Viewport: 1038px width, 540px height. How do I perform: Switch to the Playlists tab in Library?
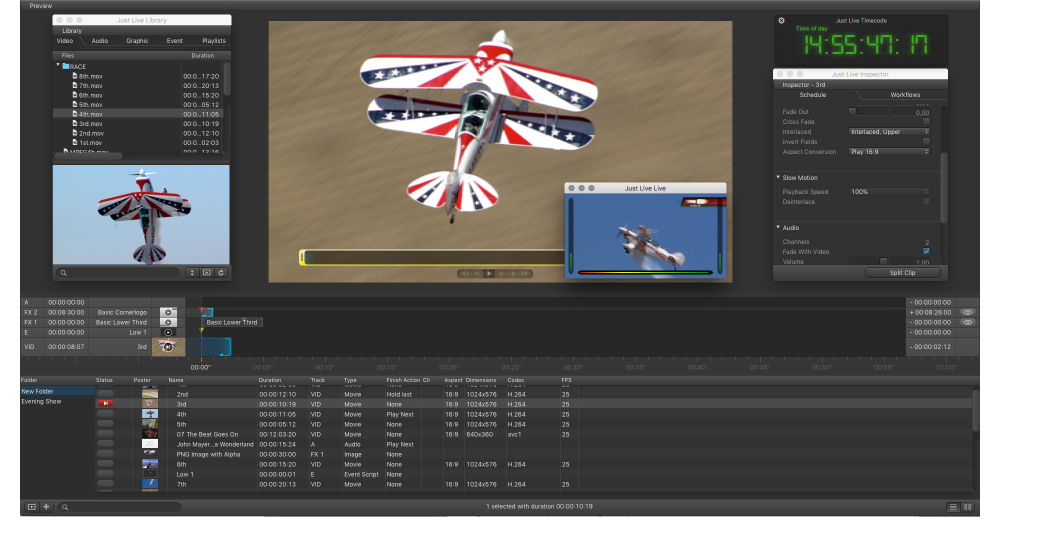tap(214, 40)
